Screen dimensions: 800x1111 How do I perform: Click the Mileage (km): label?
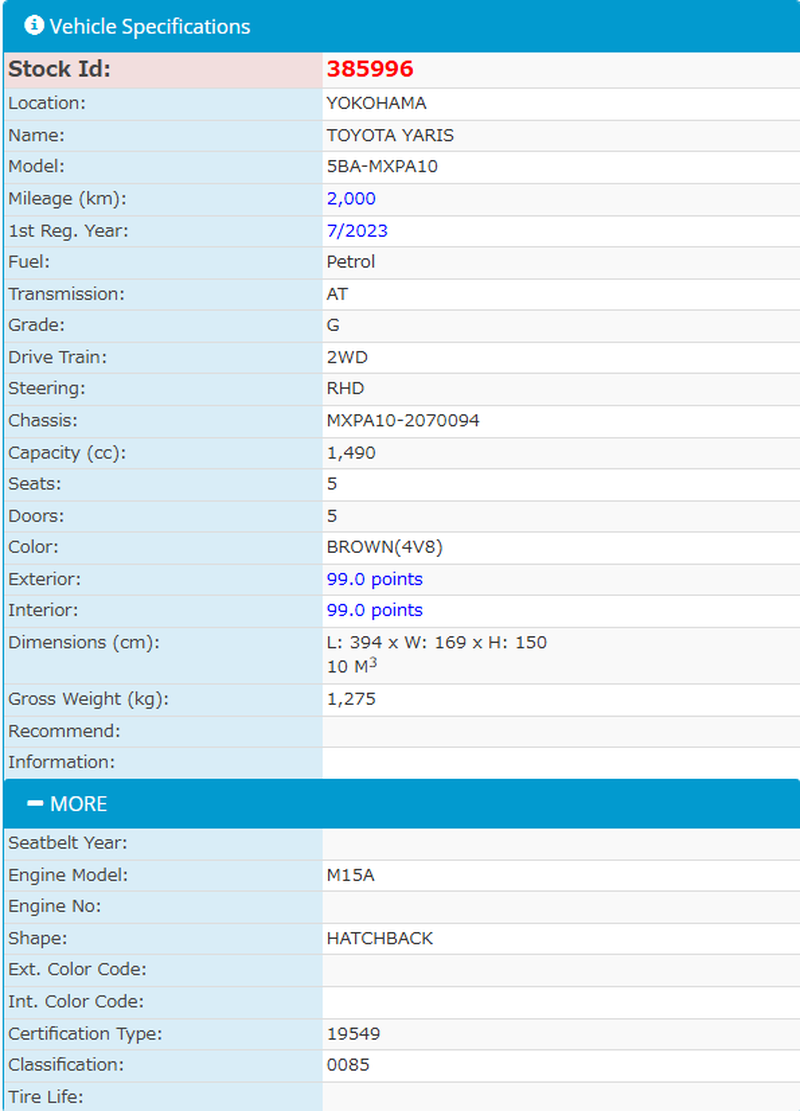click(x=67, y=199)
